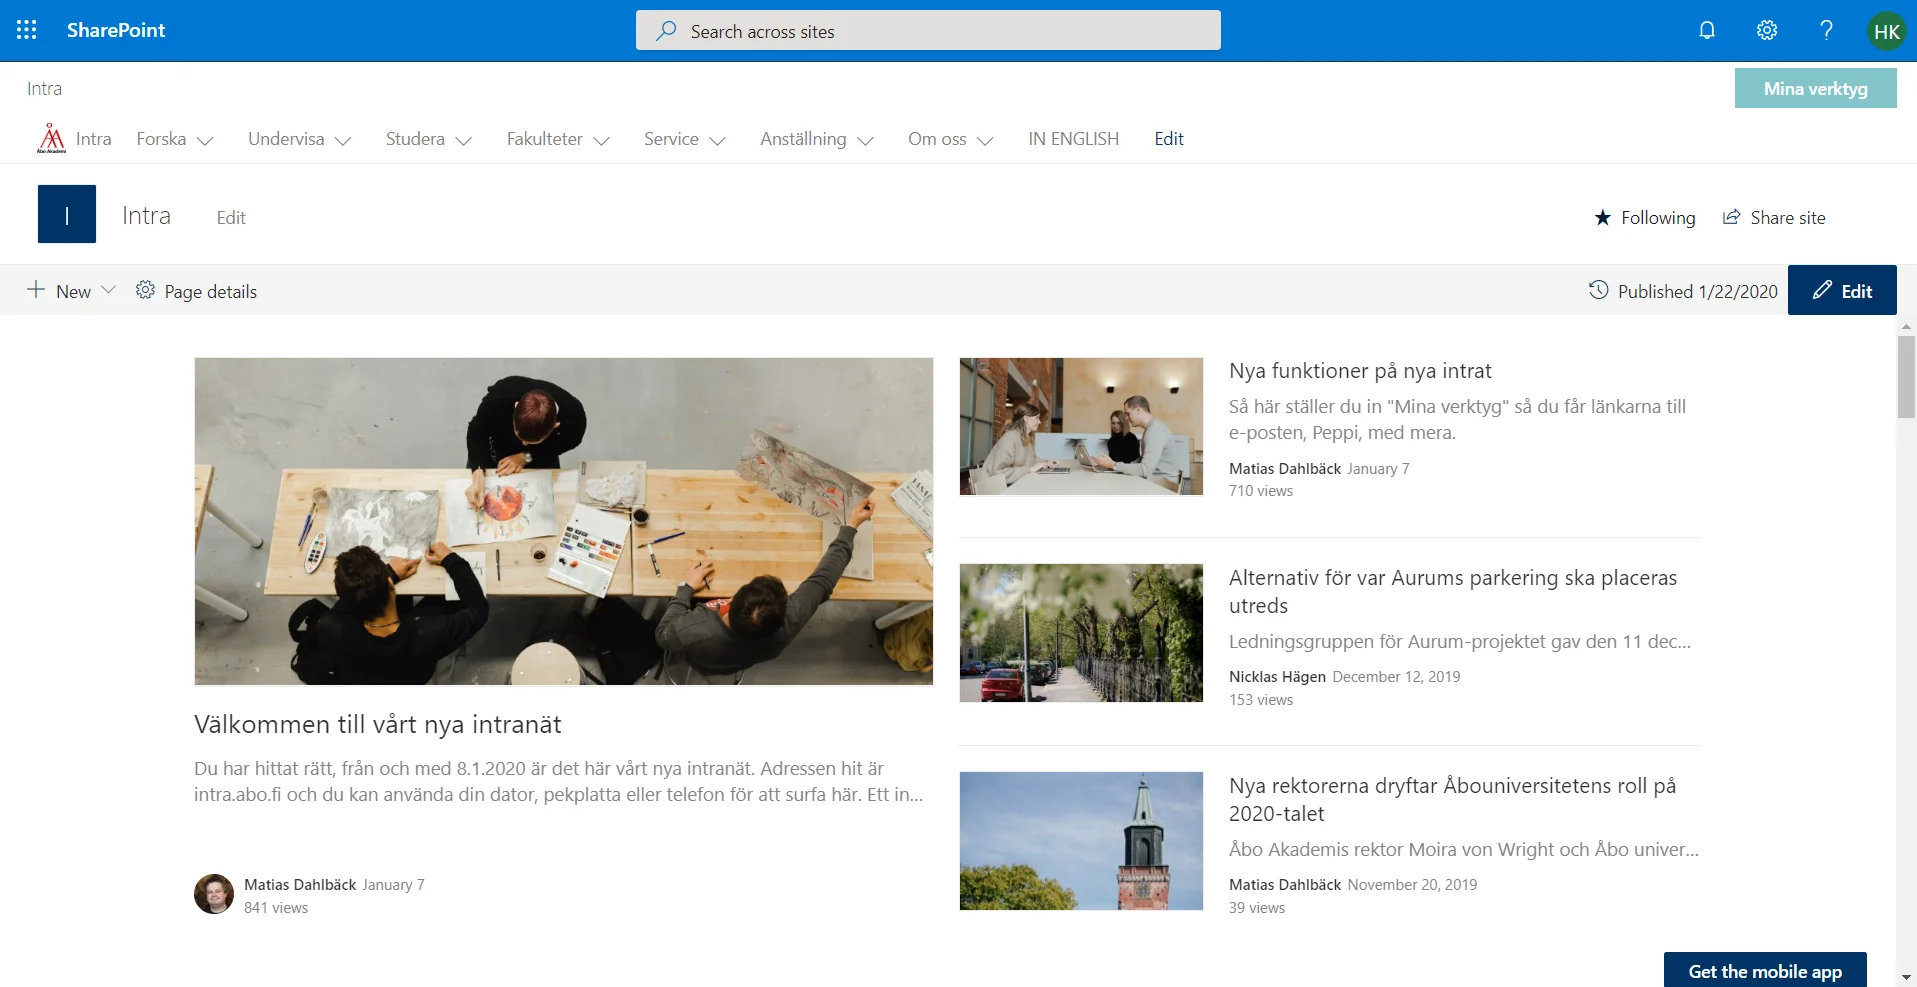
Task: Open the Service navigation item
Action: point(671,139)
